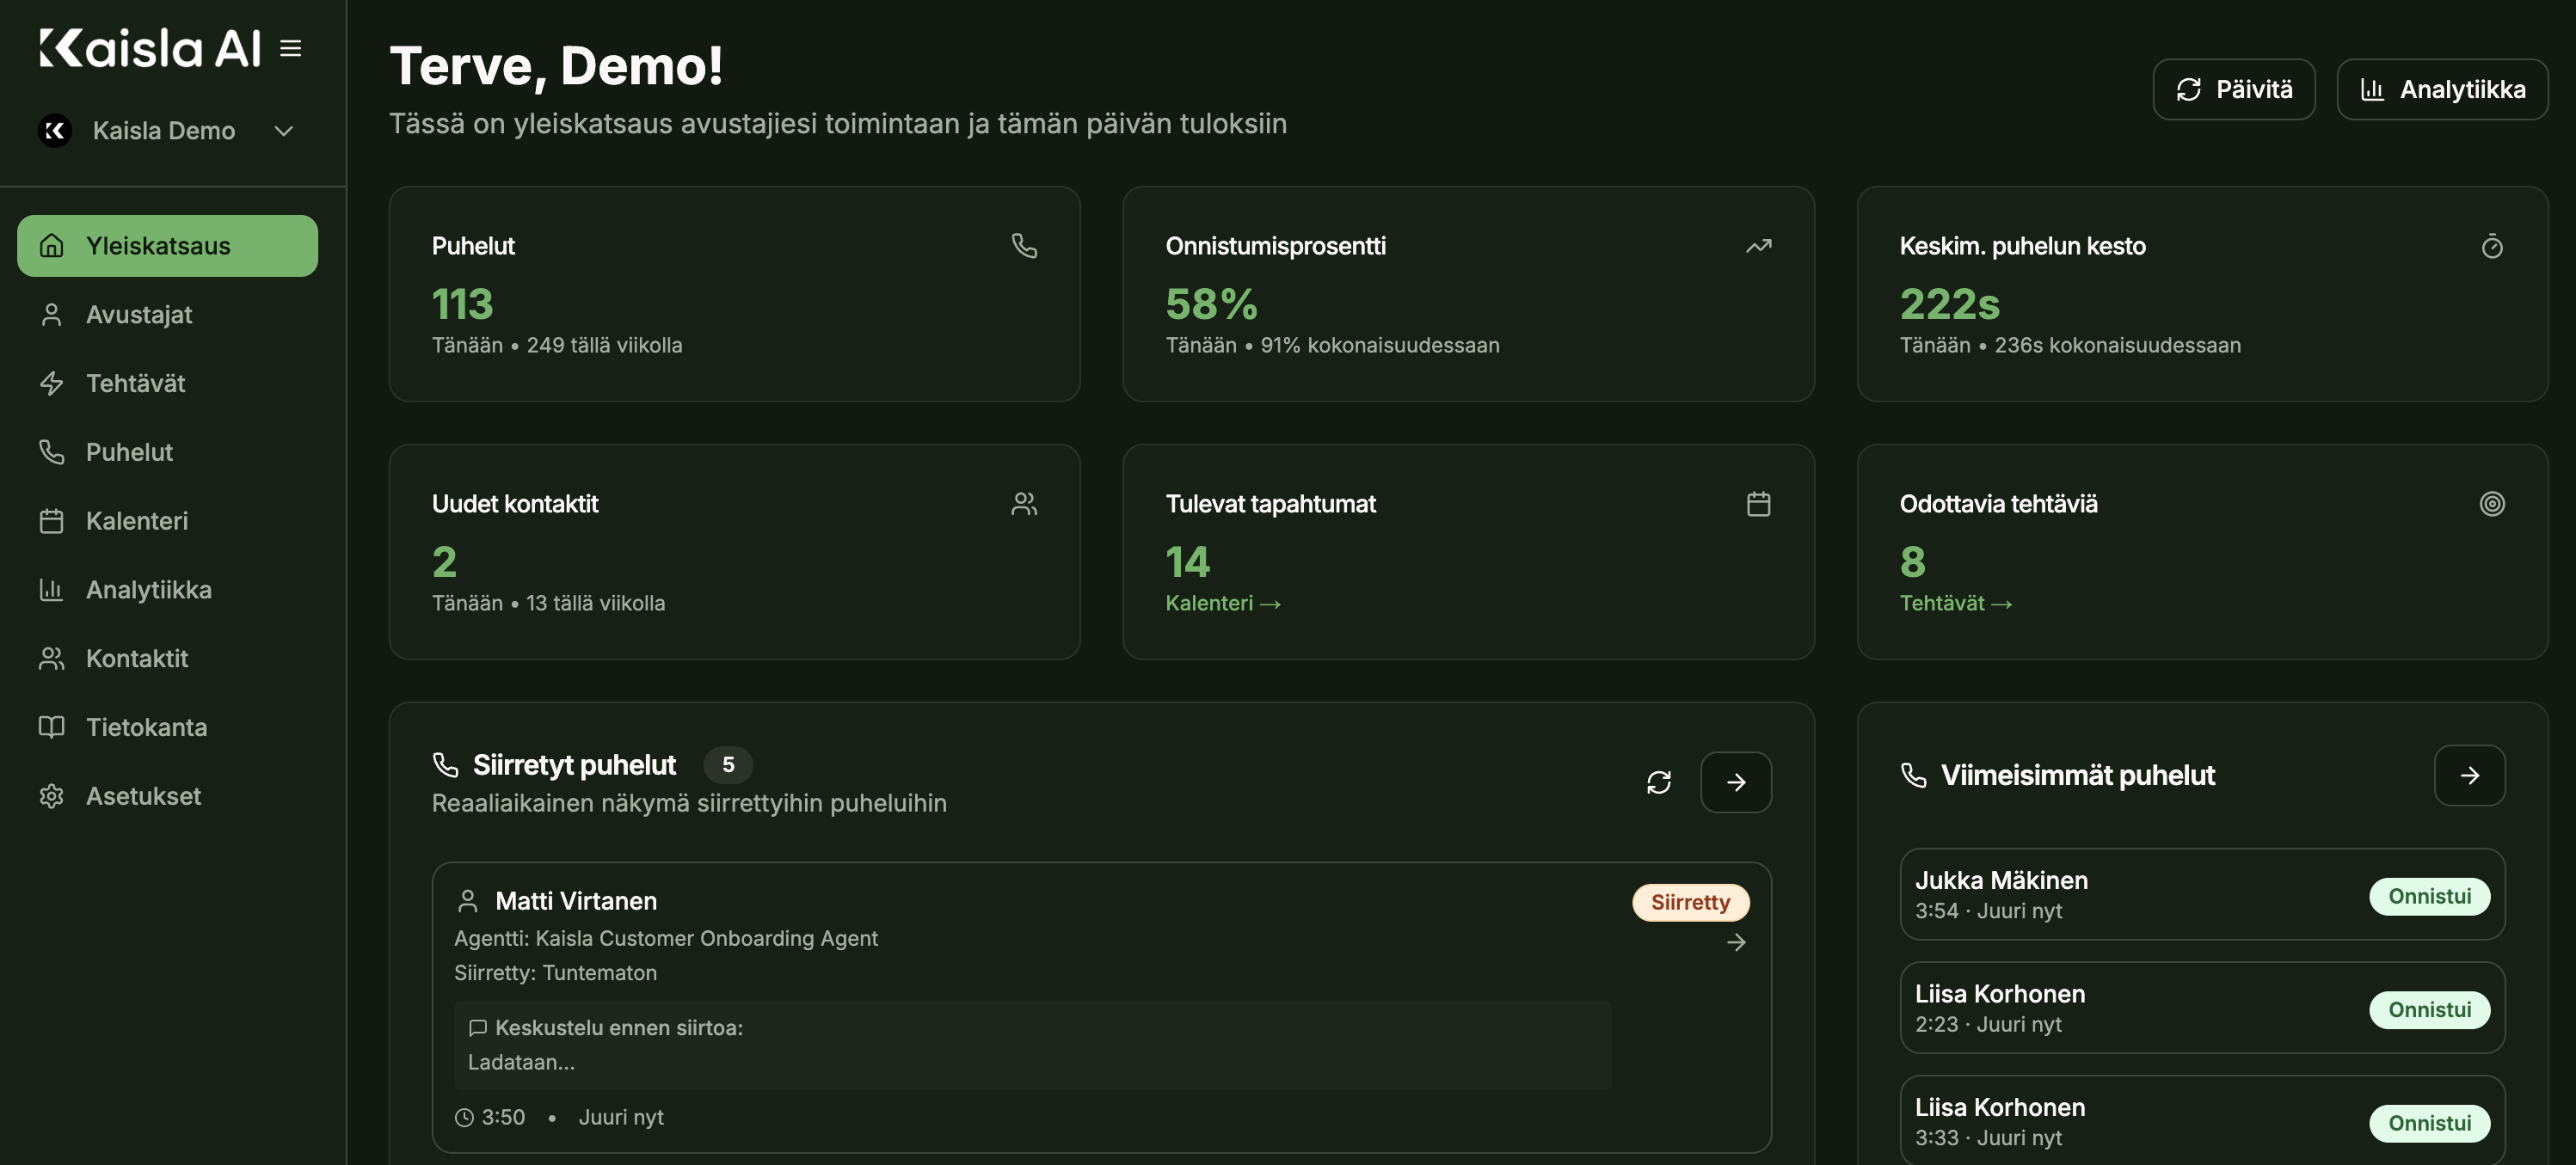Screen dimensions: 2576x1165
Task: Open the Kalenteri link in Tulevat tapahtumat
Action: [x=1222, y=603]
